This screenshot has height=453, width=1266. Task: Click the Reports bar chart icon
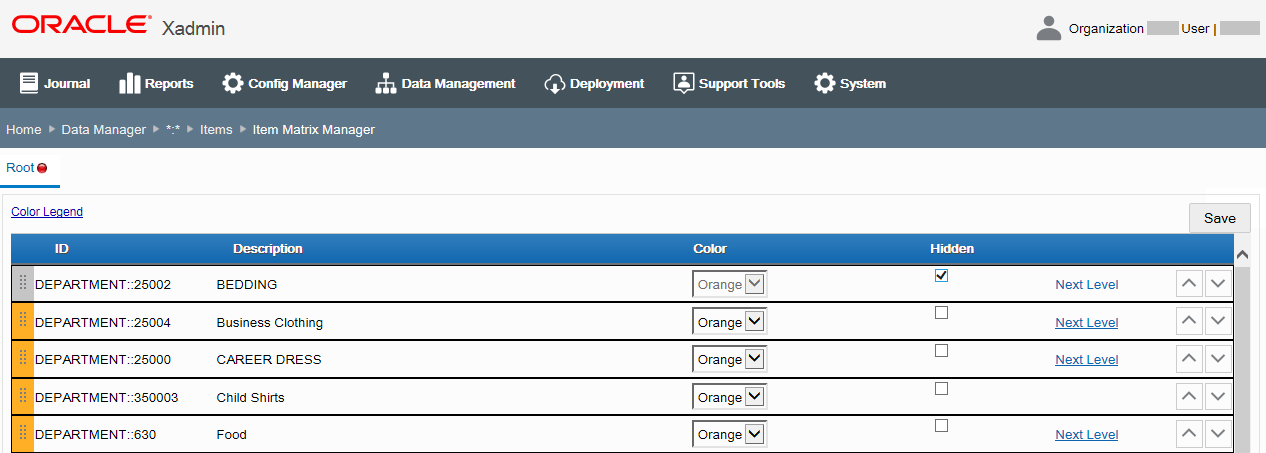(x=129, y=83)
